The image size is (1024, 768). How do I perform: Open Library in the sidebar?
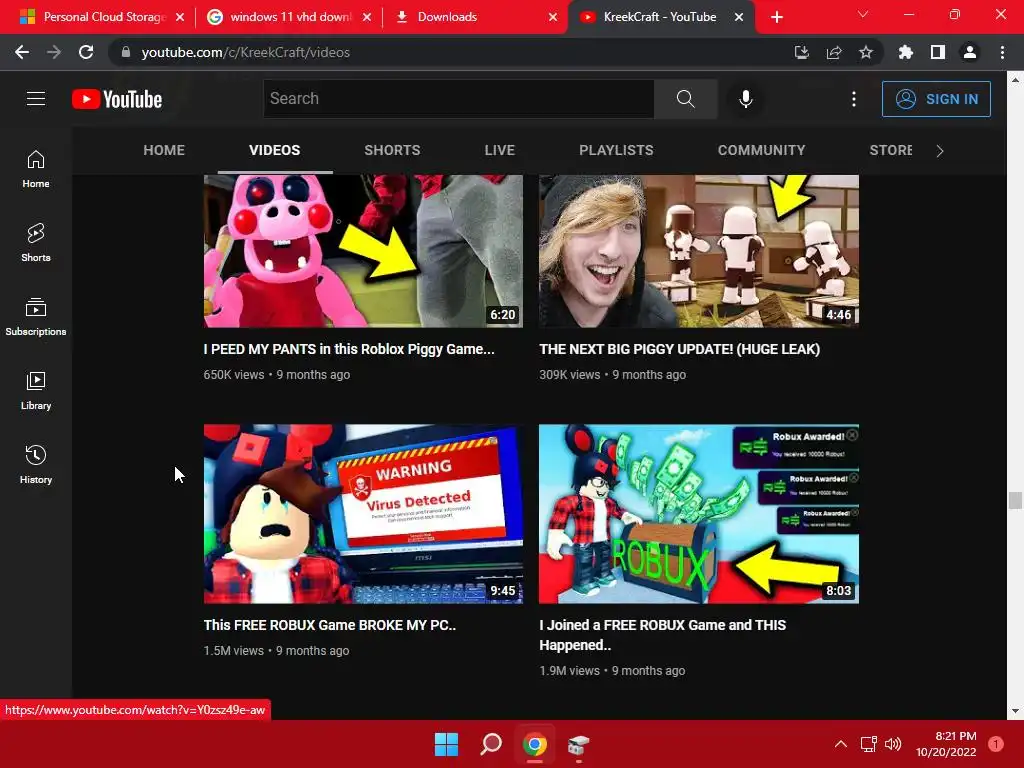click(36, 390)
